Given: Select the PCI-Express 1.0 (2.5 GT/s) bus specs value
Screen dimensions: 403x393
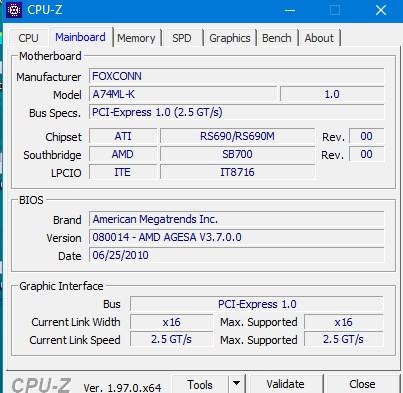Looking at the screenshot, I should [236, 112].
